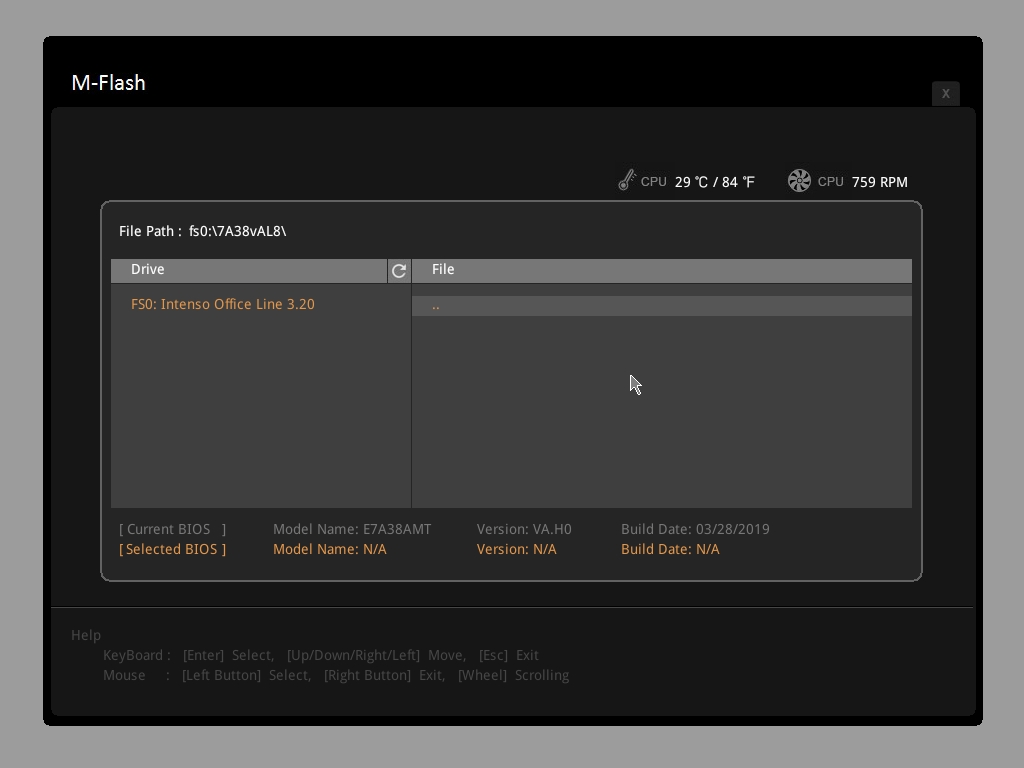Click the [Current BIOS] label
Screen dimensions: 1024x768
172,529
